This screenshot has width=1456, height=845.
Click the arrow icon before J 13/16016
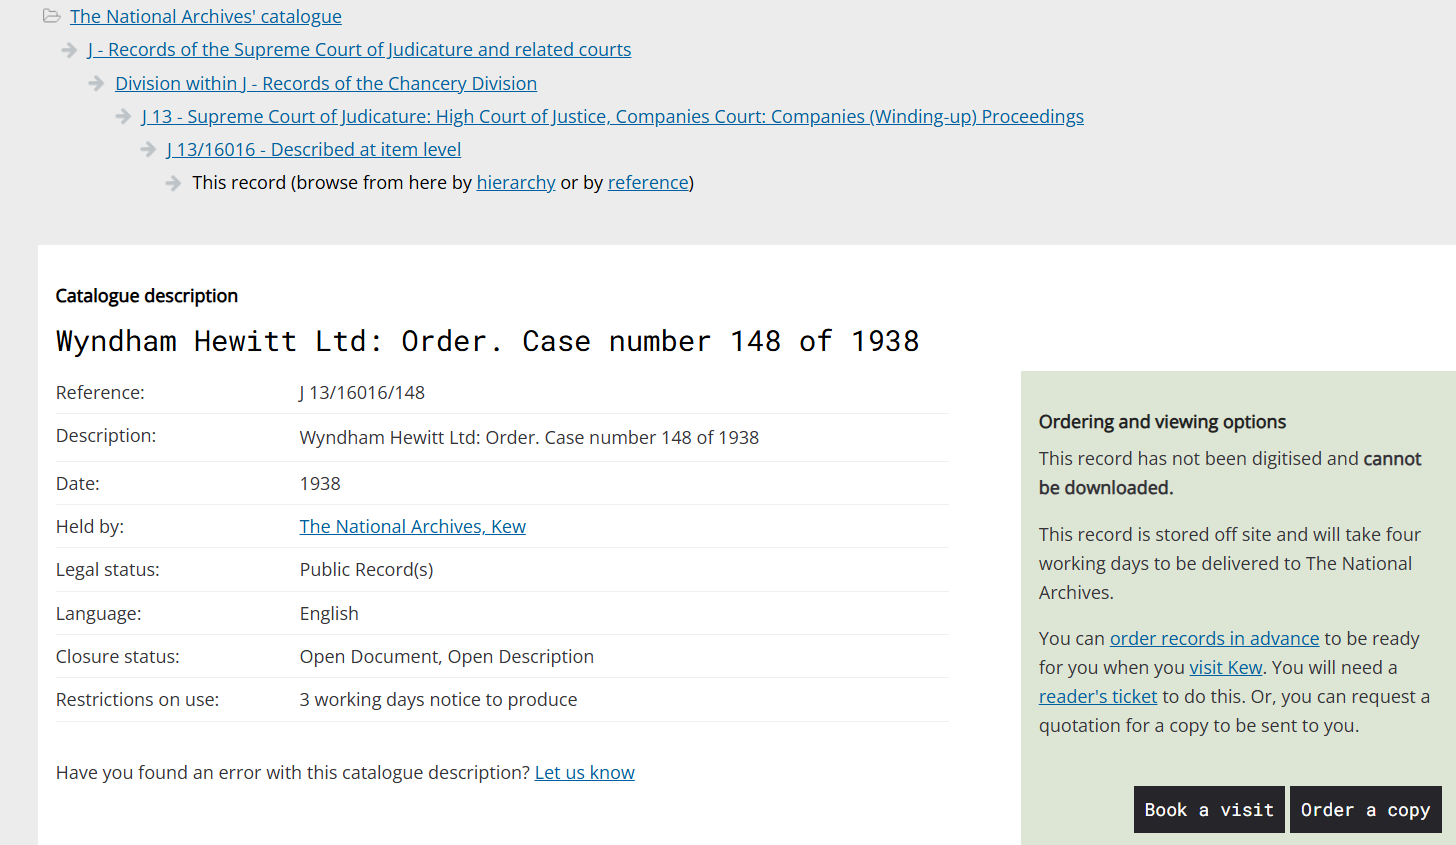(x=148, y=150)
